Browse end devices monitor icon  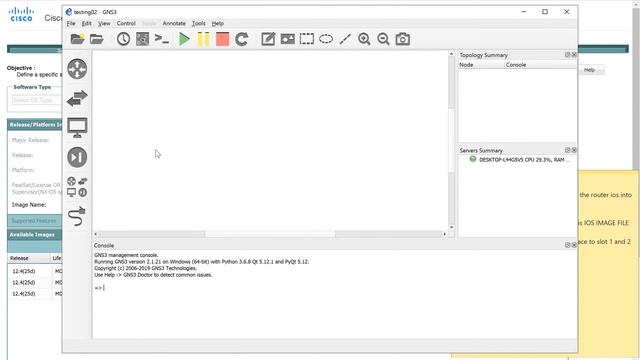77,128
